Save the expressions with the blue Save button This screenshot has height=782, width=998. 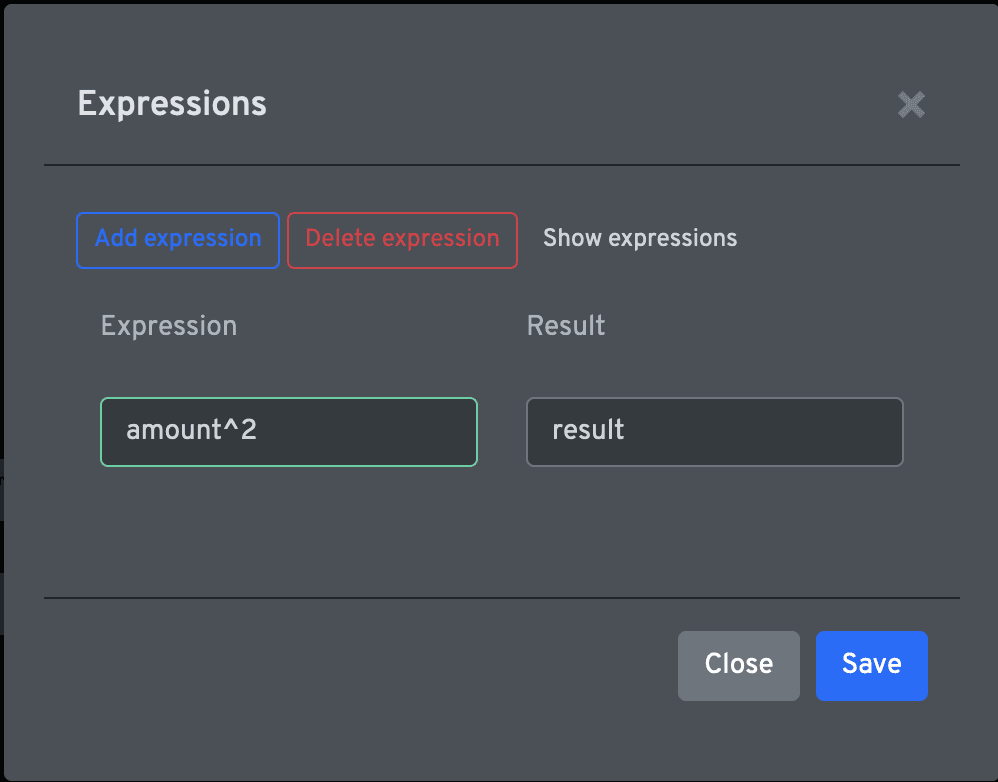[x=871, y=666]
